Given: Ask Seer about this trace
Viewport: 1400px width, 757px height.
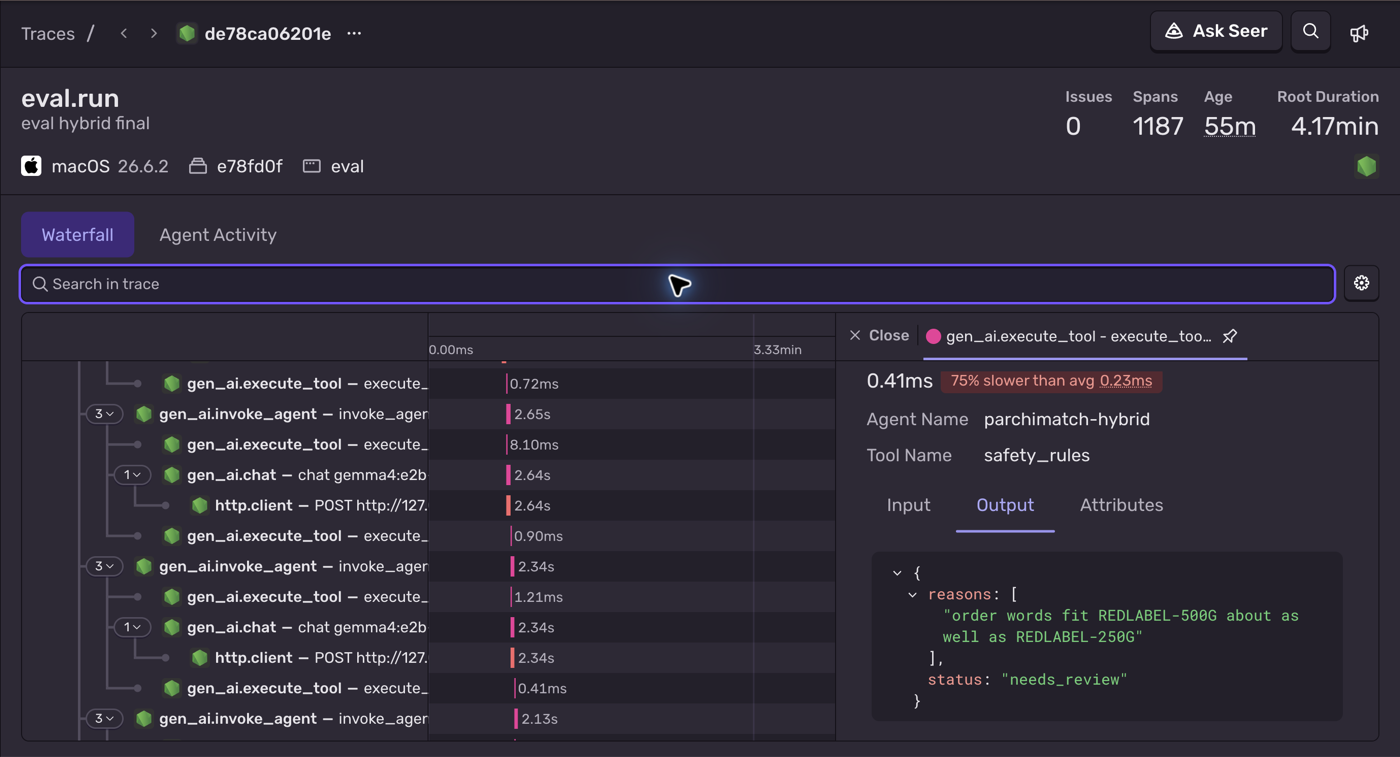Looking at the screenshot, I should click(x=1216, y=32).
